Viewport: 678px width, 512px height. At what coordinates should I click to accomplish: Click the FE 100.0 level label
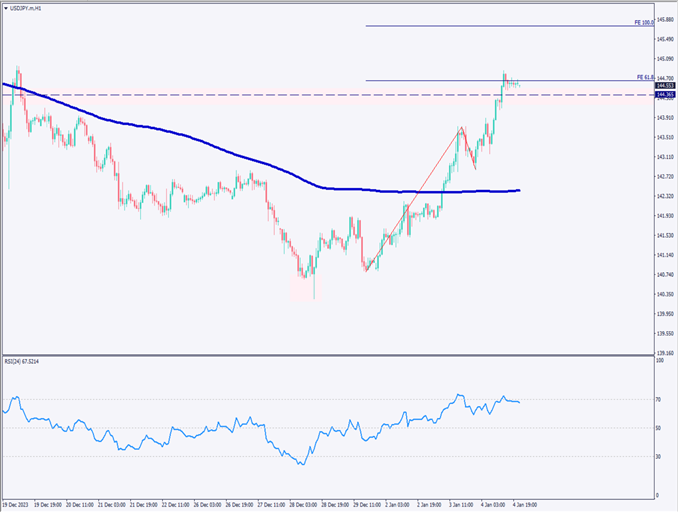tap(644, 21)
